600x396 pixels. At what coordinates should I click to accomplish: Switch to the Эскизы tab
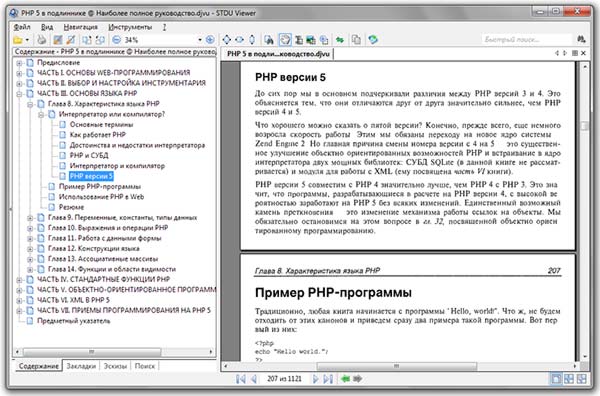pyautogui.click(x=115, y=366)
